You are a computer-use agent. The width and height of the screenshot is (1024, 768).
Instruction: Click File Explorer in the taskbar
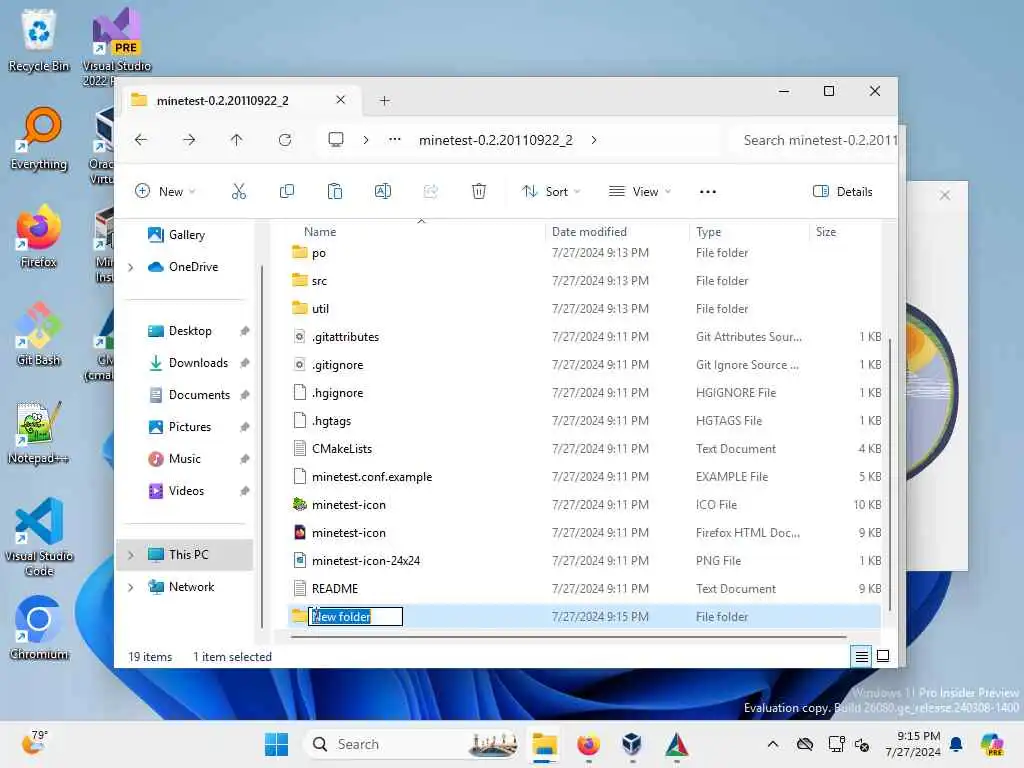[x=544, y=744]
